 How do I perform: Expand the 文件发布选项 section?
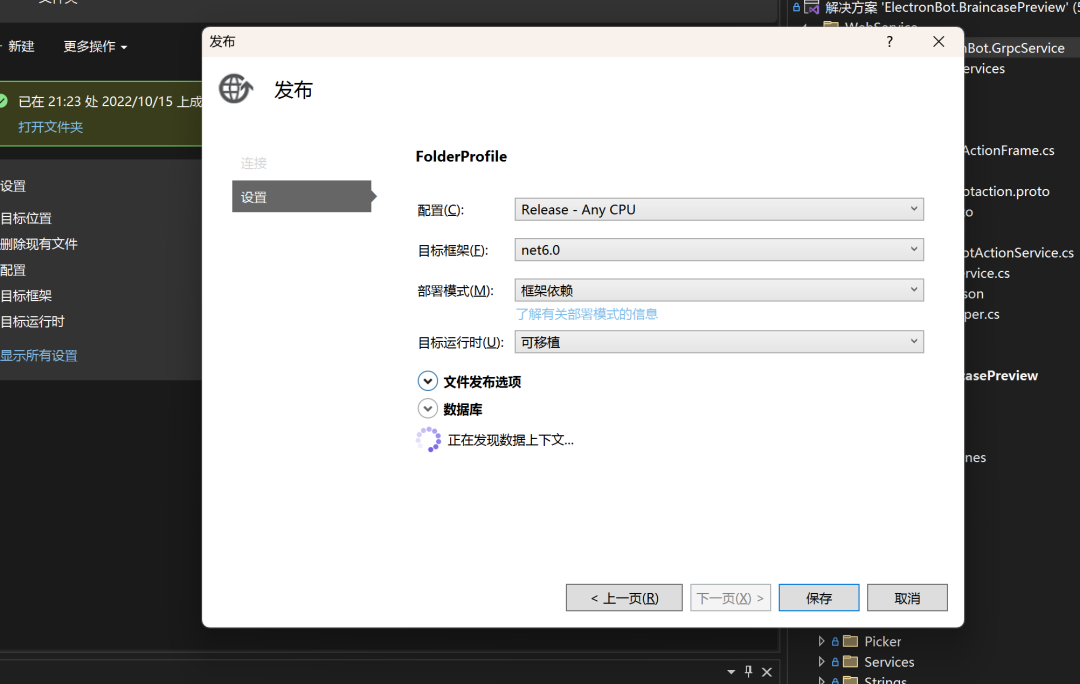click(x=428, y=381)
